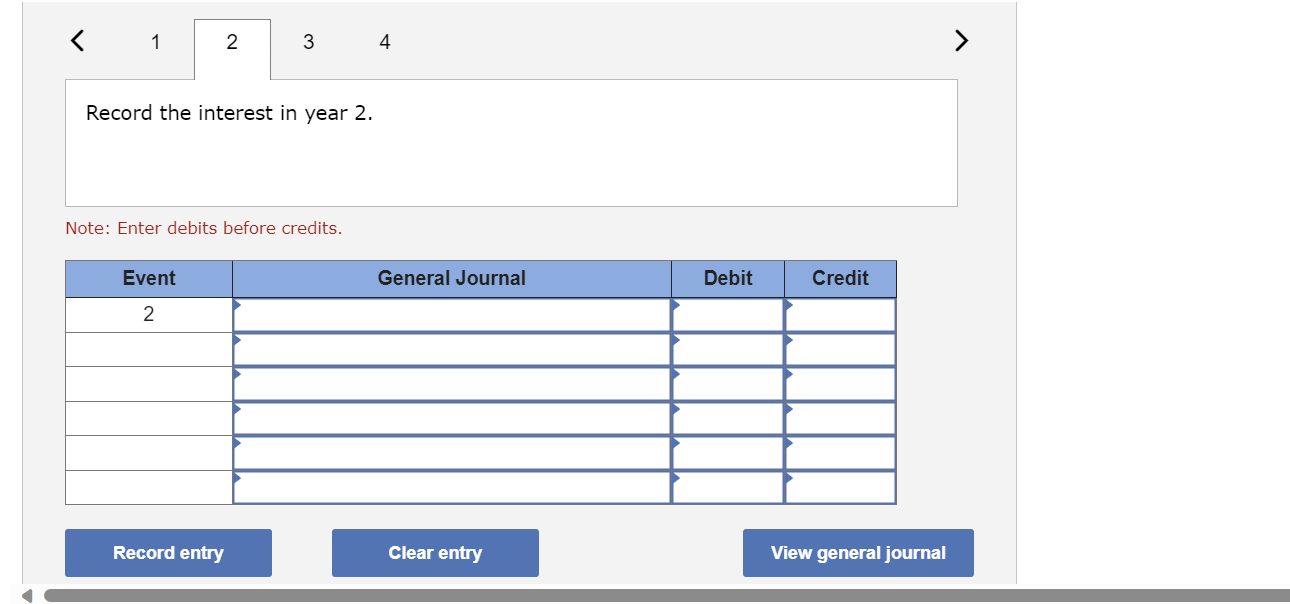Expand the Debit dropdown in the third row
The image size is (1290, 604).
click(676, 375)
